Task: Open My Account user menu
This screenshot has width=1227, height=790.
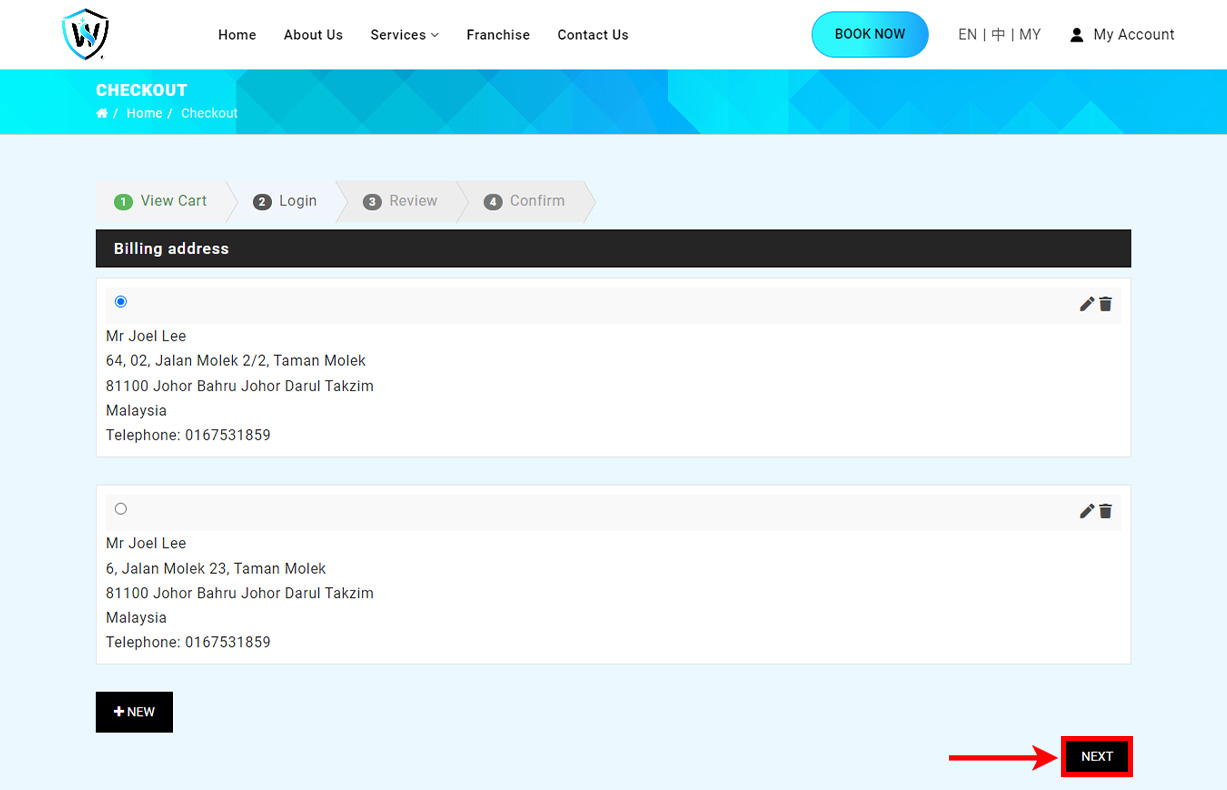Action: (1122, 34)
